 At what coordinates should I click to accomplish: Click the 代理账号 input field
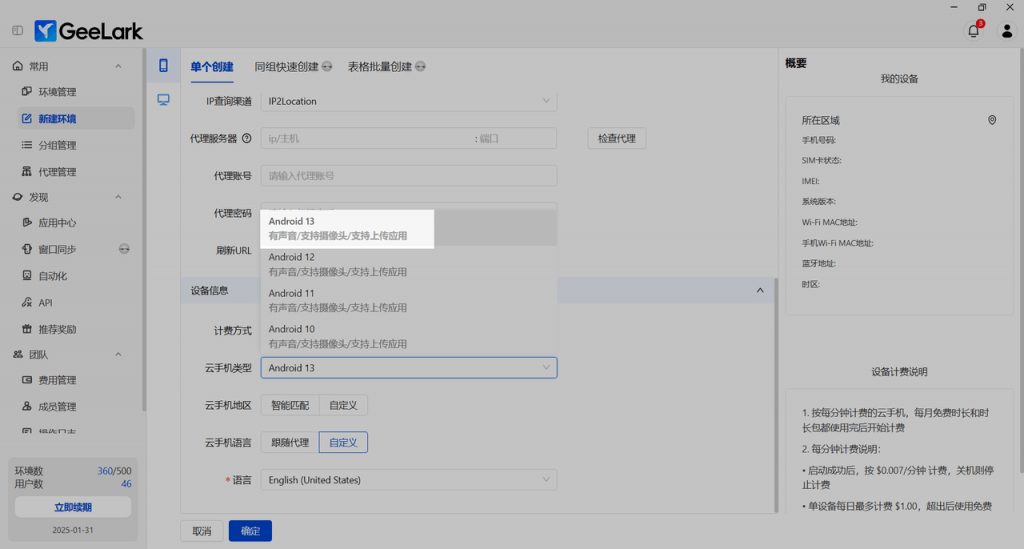pos(408,176)
